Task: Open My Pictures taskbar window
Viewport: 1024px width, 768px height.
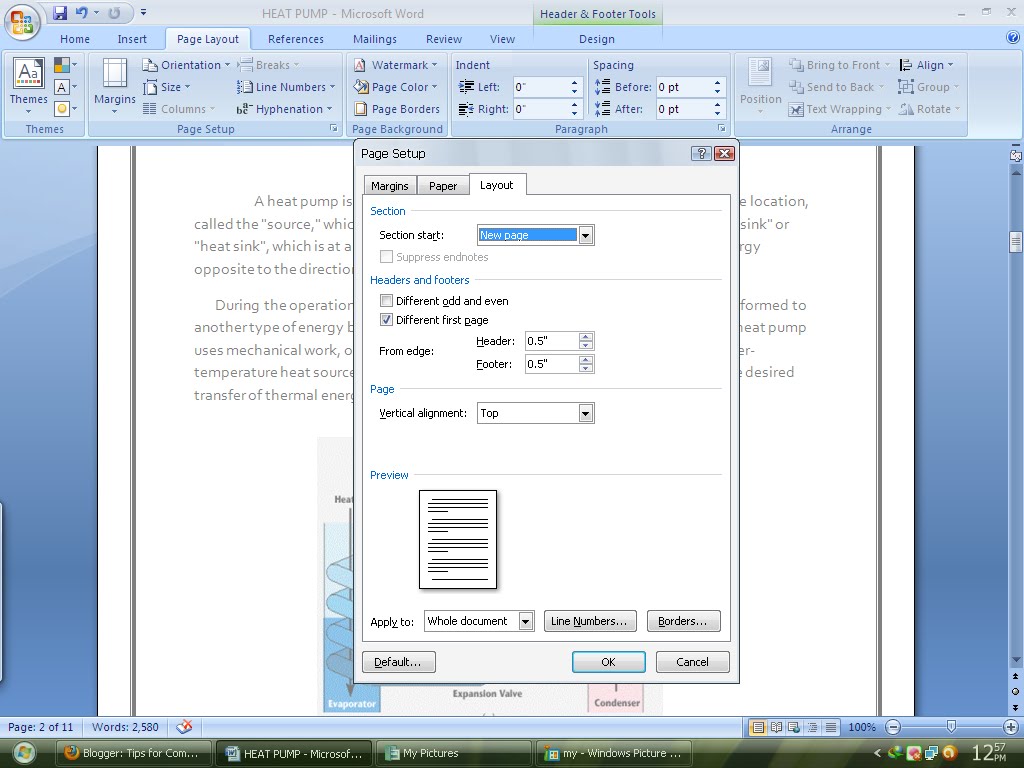Action: [x=455, y=753]
